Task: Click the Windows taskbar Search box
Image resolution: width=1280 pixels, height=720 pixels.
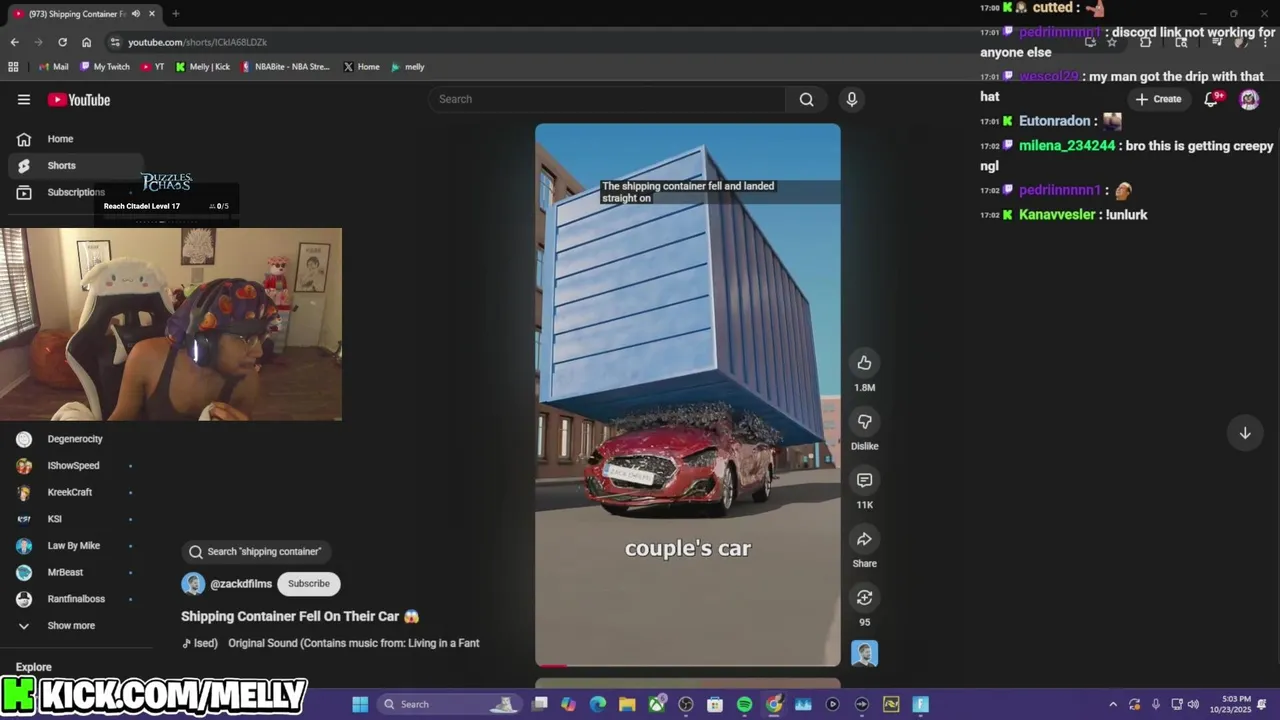Action: [x=452, y=704]
